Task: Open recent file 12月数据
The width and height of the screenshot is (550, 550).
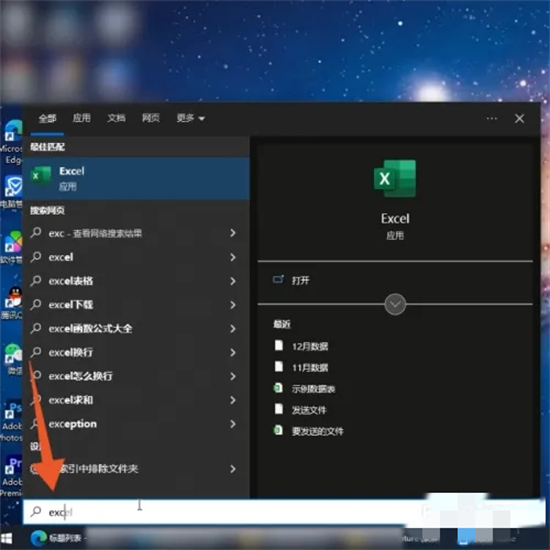Action: (x=310, y=347)
